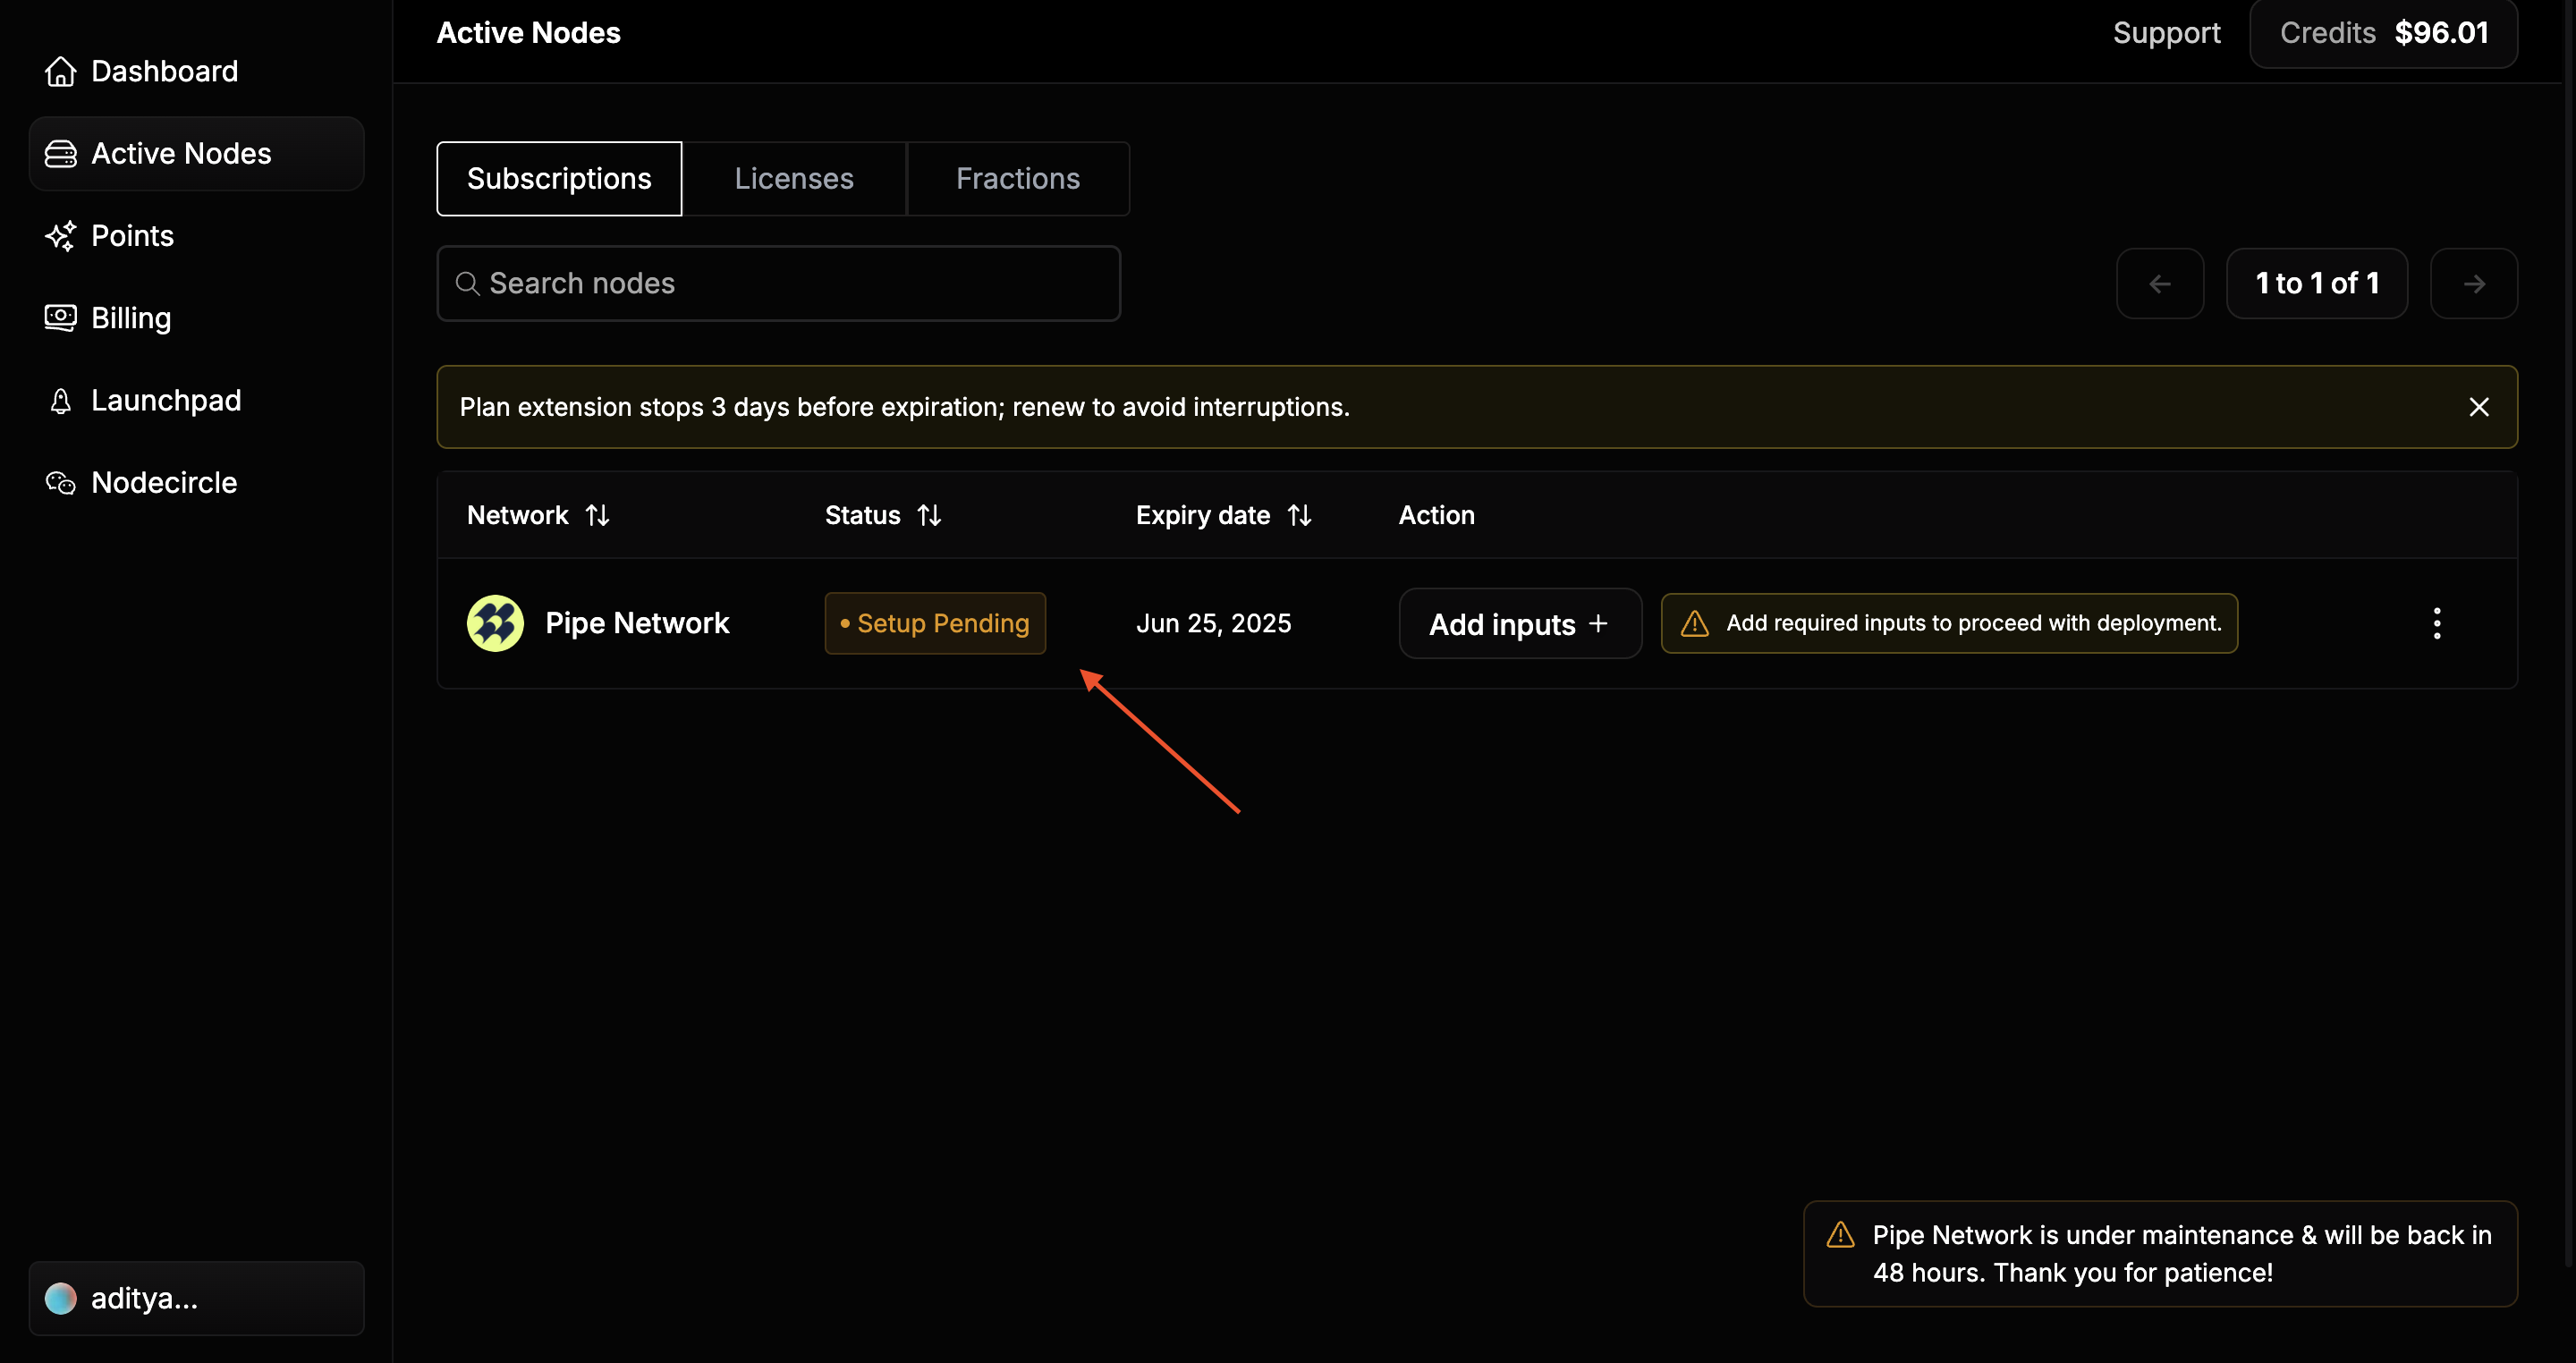Screen dimensions: 2576x1363
Task: Open the aditya account menu
Action: tap(196, 1299)
